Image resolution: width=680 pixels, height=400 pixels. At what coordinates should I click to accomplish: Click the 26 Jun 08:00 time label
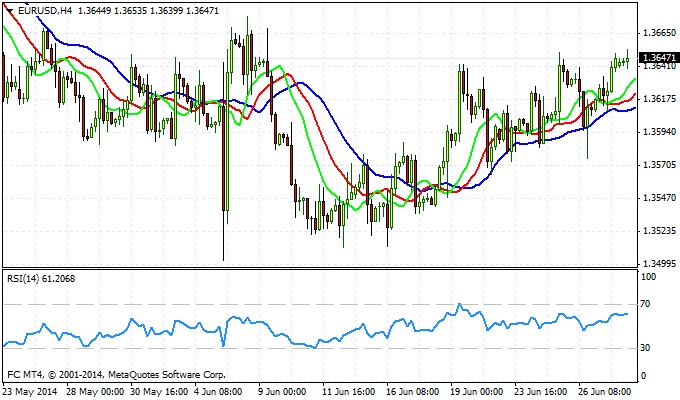pos(605,392)
